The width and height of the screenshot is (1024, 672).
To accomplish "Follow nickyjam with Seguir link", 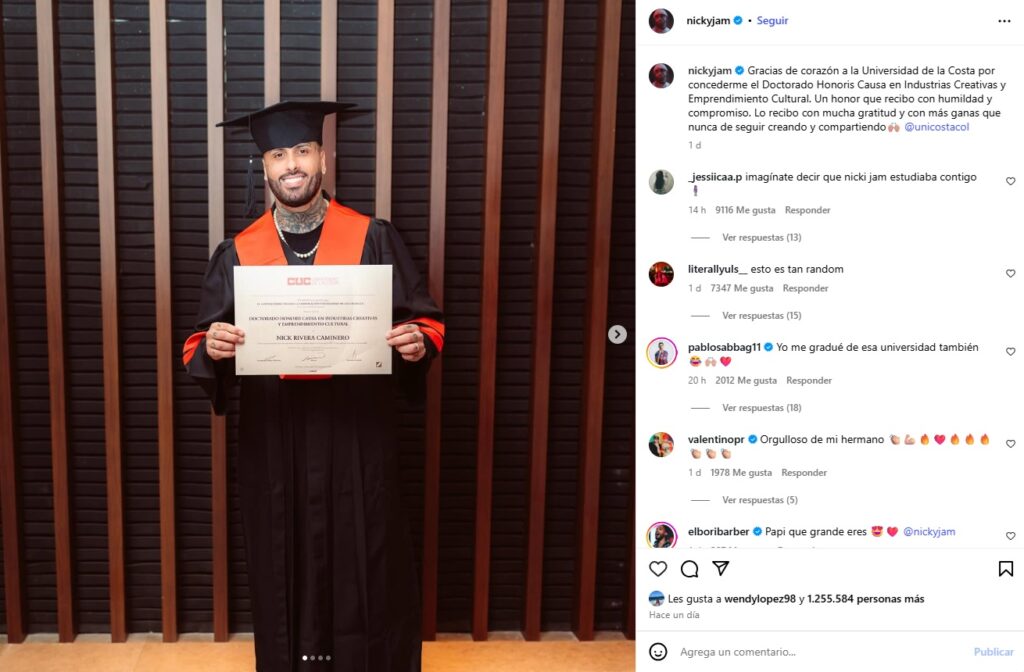I will pyautogui.click(x=772, y=21).
